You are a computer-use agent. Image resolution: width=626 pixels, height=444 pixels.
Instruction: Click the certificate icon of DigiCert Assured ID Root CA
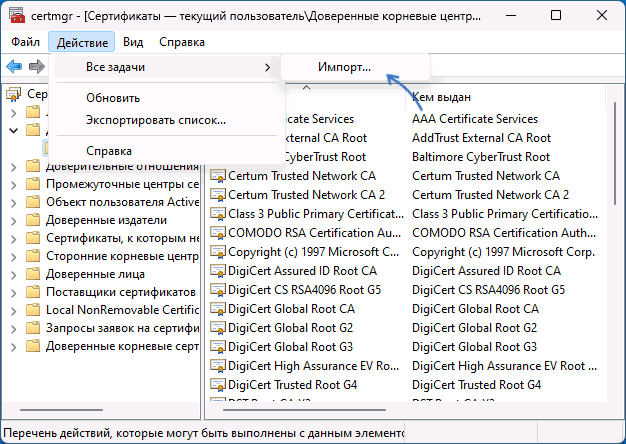click(218, 271)
